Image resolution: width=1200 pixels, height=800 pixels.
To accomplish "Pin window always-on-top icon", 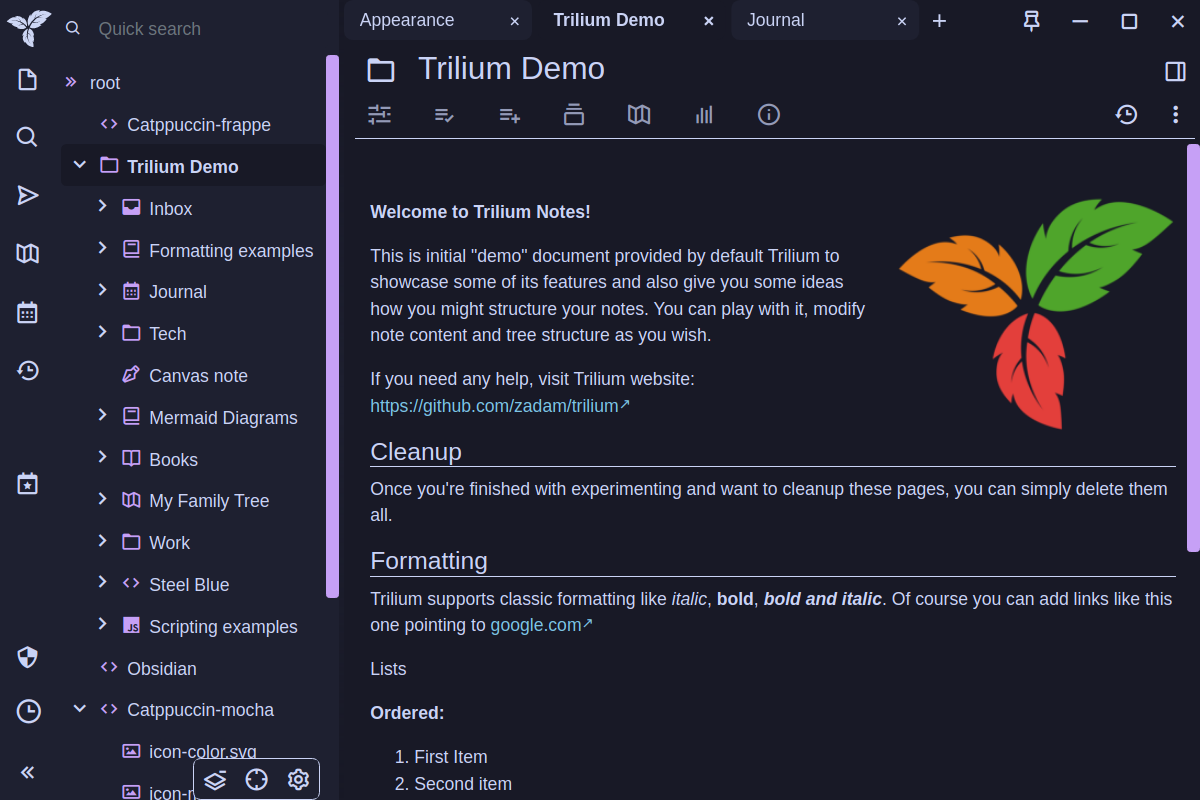I will (x=1032, y=21).
